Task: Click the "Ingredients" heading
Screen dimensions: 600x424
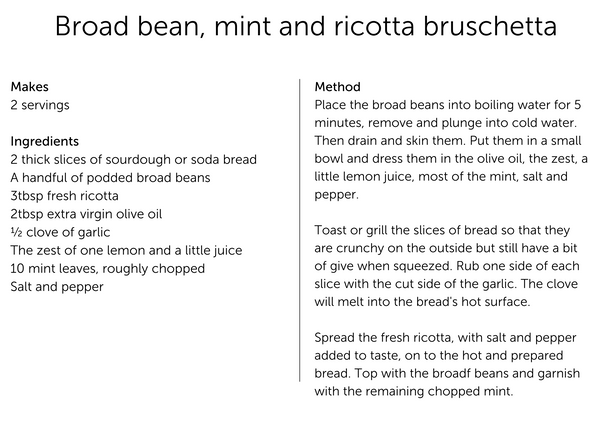Action: pos(45,141)
